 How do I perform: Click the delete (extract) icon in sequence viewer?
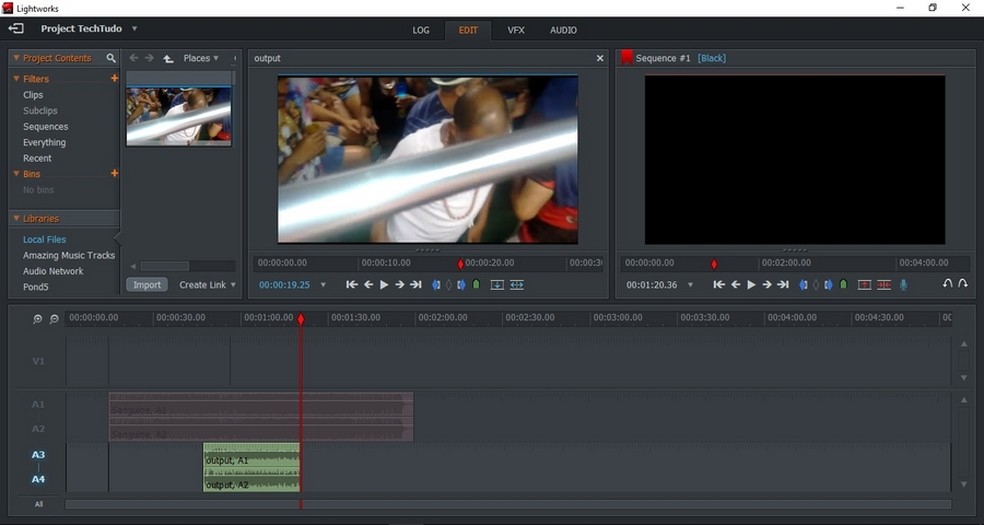884,285
